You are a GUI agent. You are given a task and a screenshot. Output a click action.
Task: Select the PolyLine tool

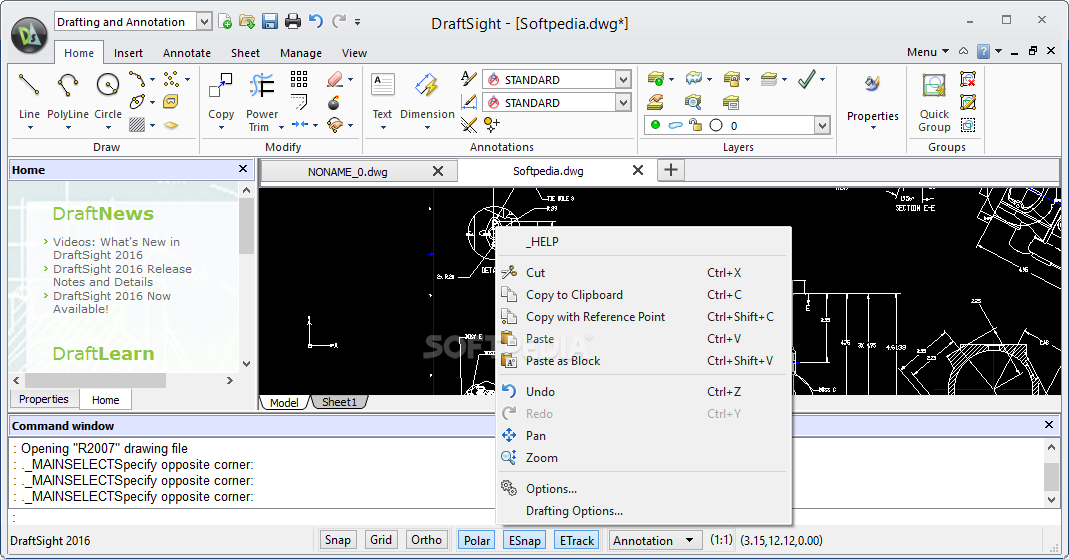click(x=67, y=85)
